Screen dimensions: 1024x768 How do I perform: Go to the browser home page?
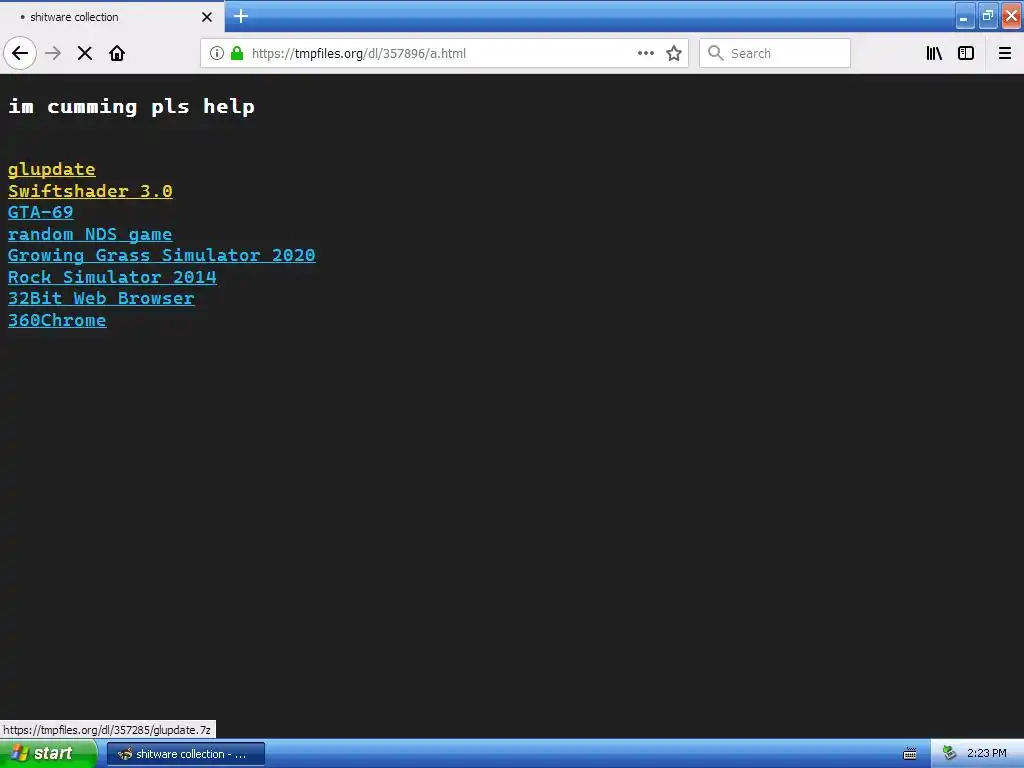(x=117, y=54)
